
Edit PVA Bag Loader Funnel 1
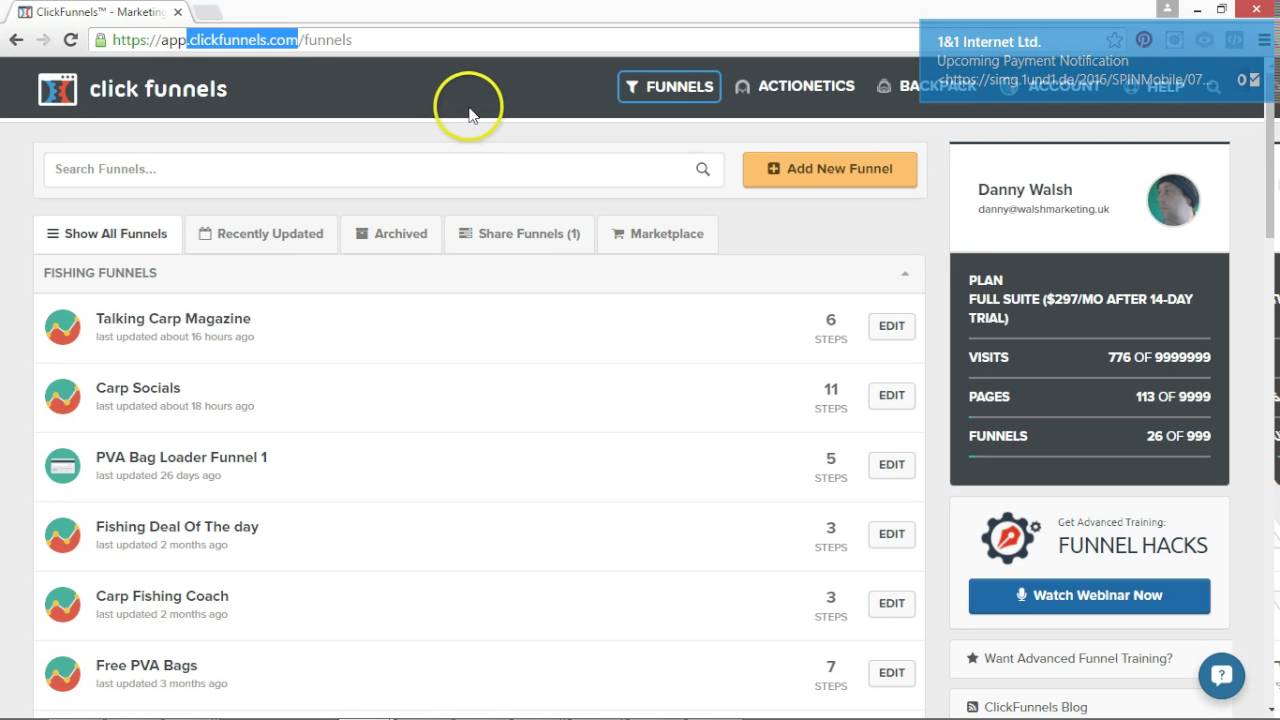pos(892,464)
